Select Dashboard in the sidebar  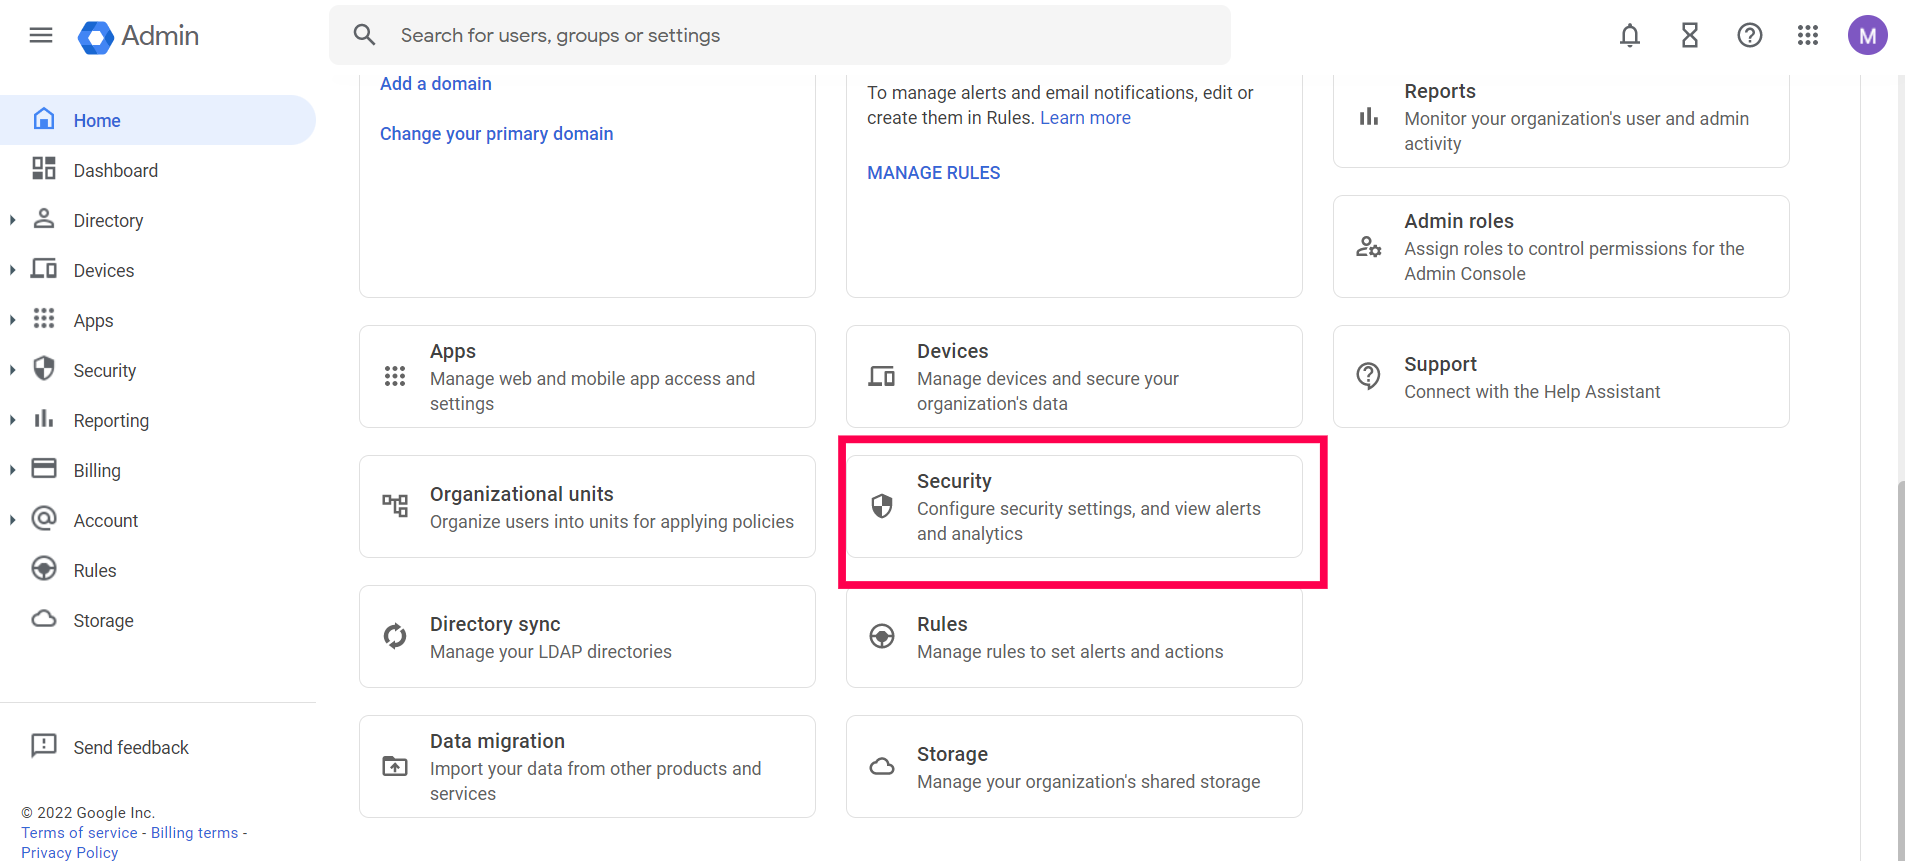115,171
